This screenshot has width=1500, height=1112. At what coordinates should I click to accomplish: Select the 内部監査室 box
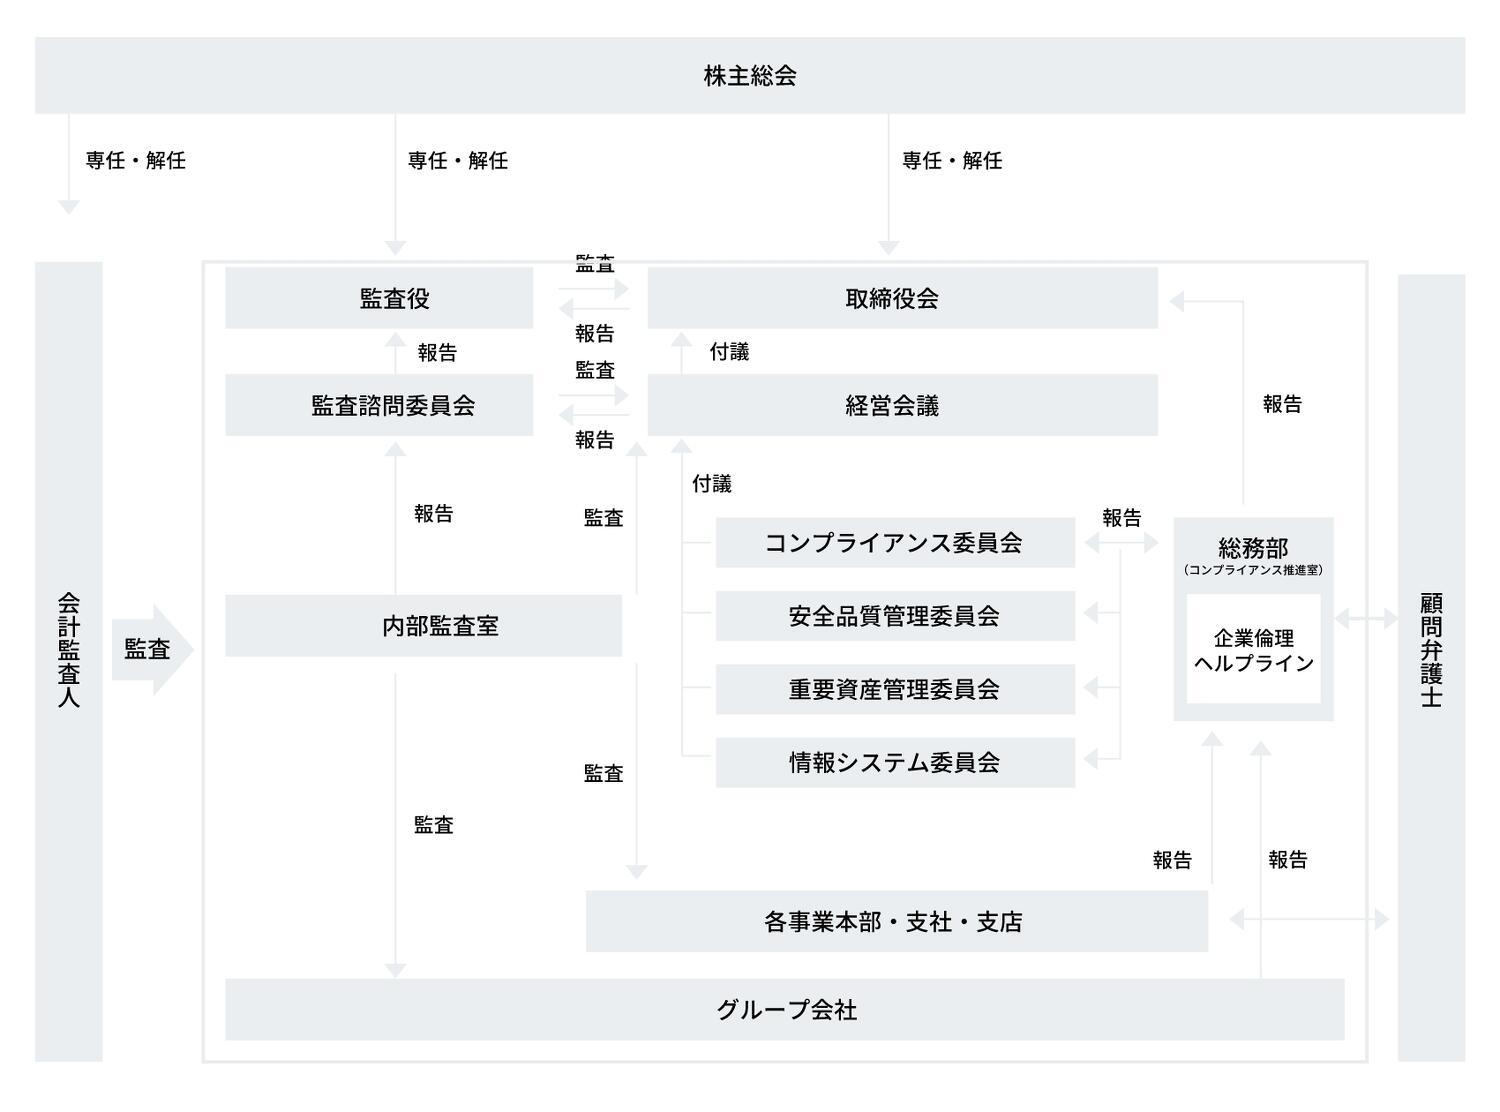pyautogui.click(x=423, y=626)
